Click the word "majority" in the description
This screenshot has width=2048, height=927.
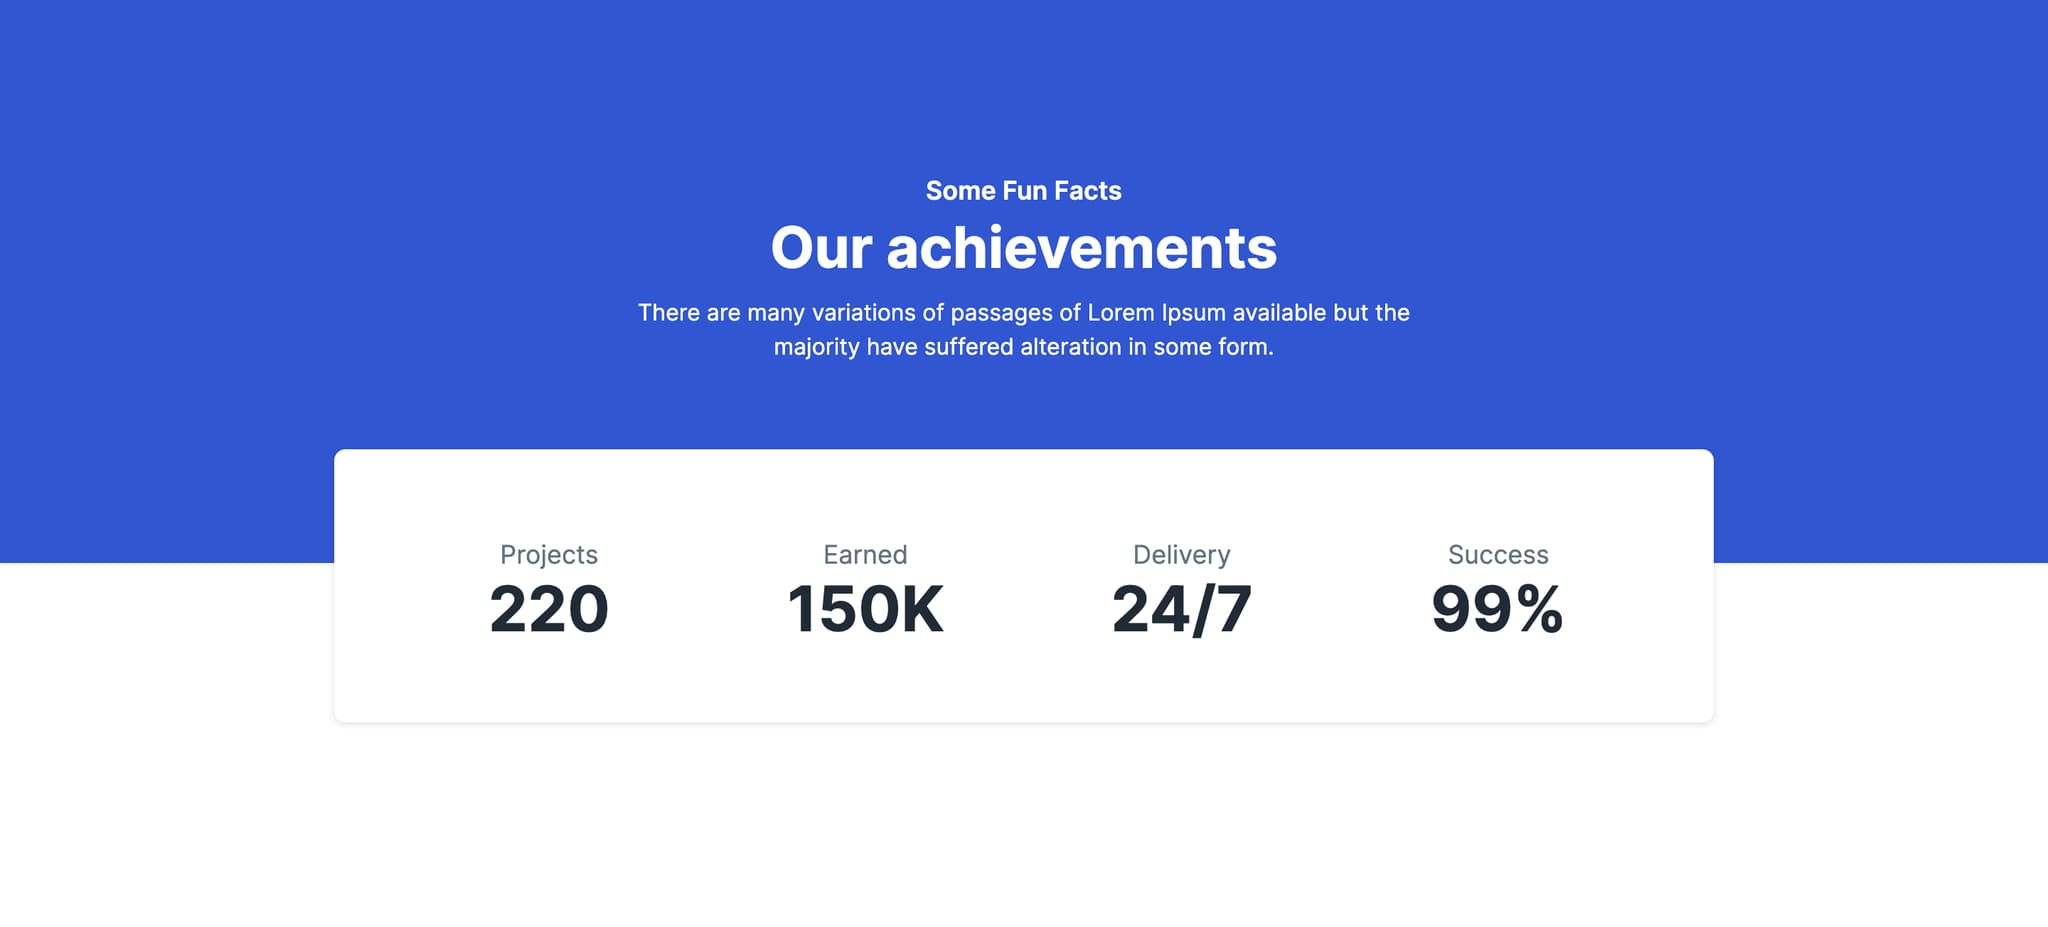tap(816, 348)
